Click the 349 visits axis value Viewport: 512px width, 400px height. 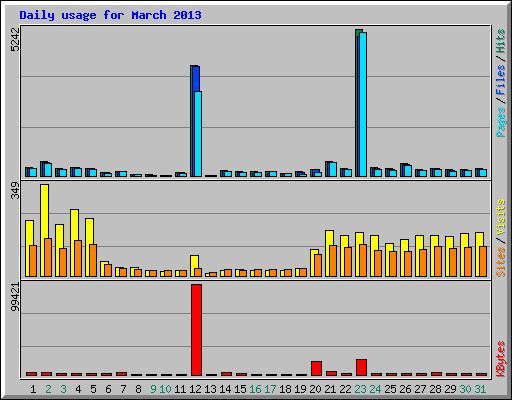(15, 191)
